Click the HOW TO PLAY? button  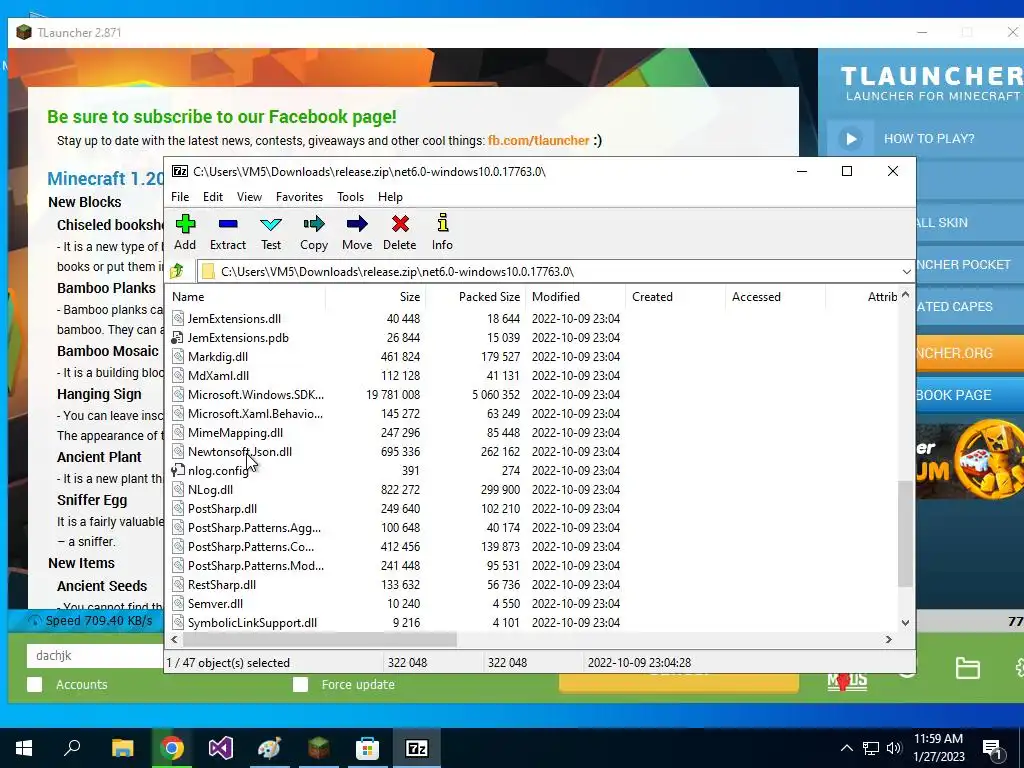[x=929, y=138]
